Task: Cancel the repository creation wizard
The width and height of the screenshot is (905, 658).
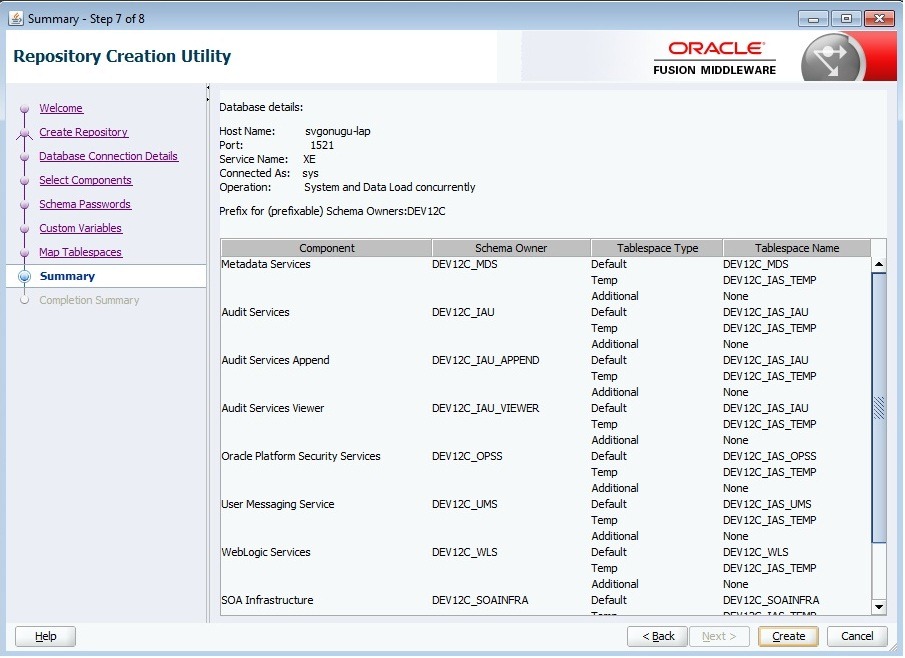Action: 857,636
